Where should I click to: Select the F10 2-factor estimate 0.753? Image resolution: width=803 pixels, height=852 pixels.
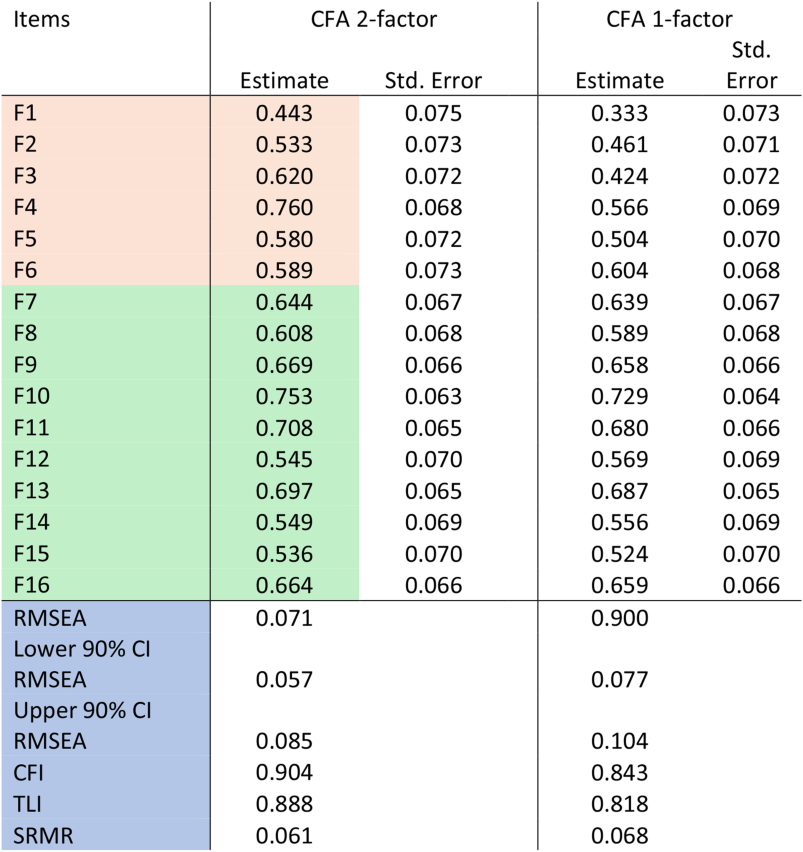click(284, 396)
